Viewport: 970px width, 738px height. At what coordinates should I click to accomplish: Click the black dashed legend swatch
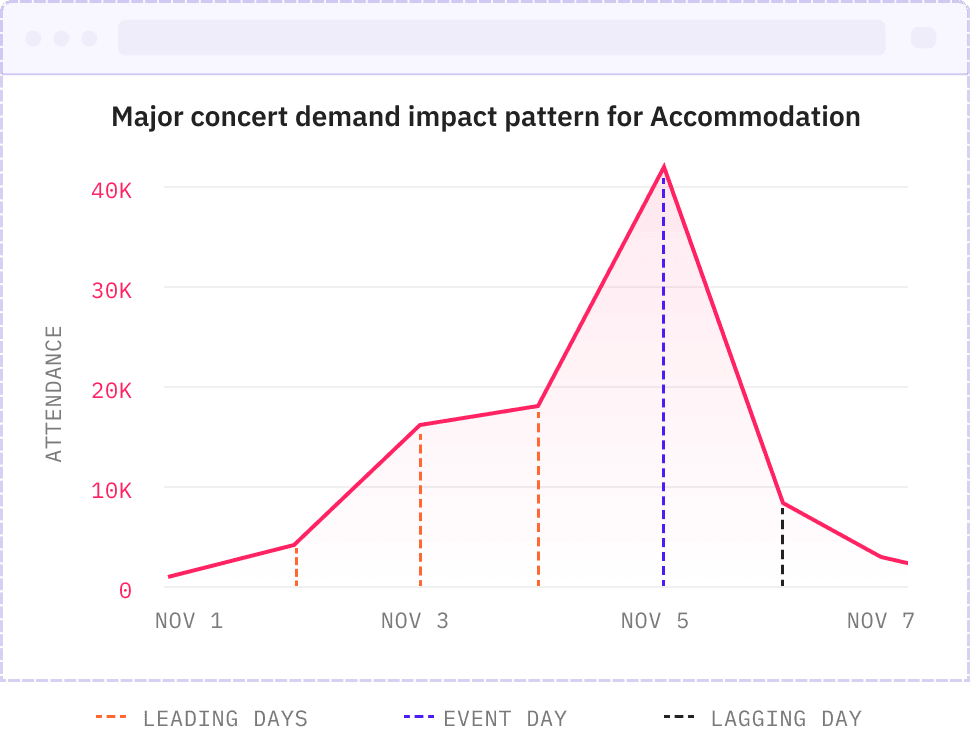coord(678,718)
